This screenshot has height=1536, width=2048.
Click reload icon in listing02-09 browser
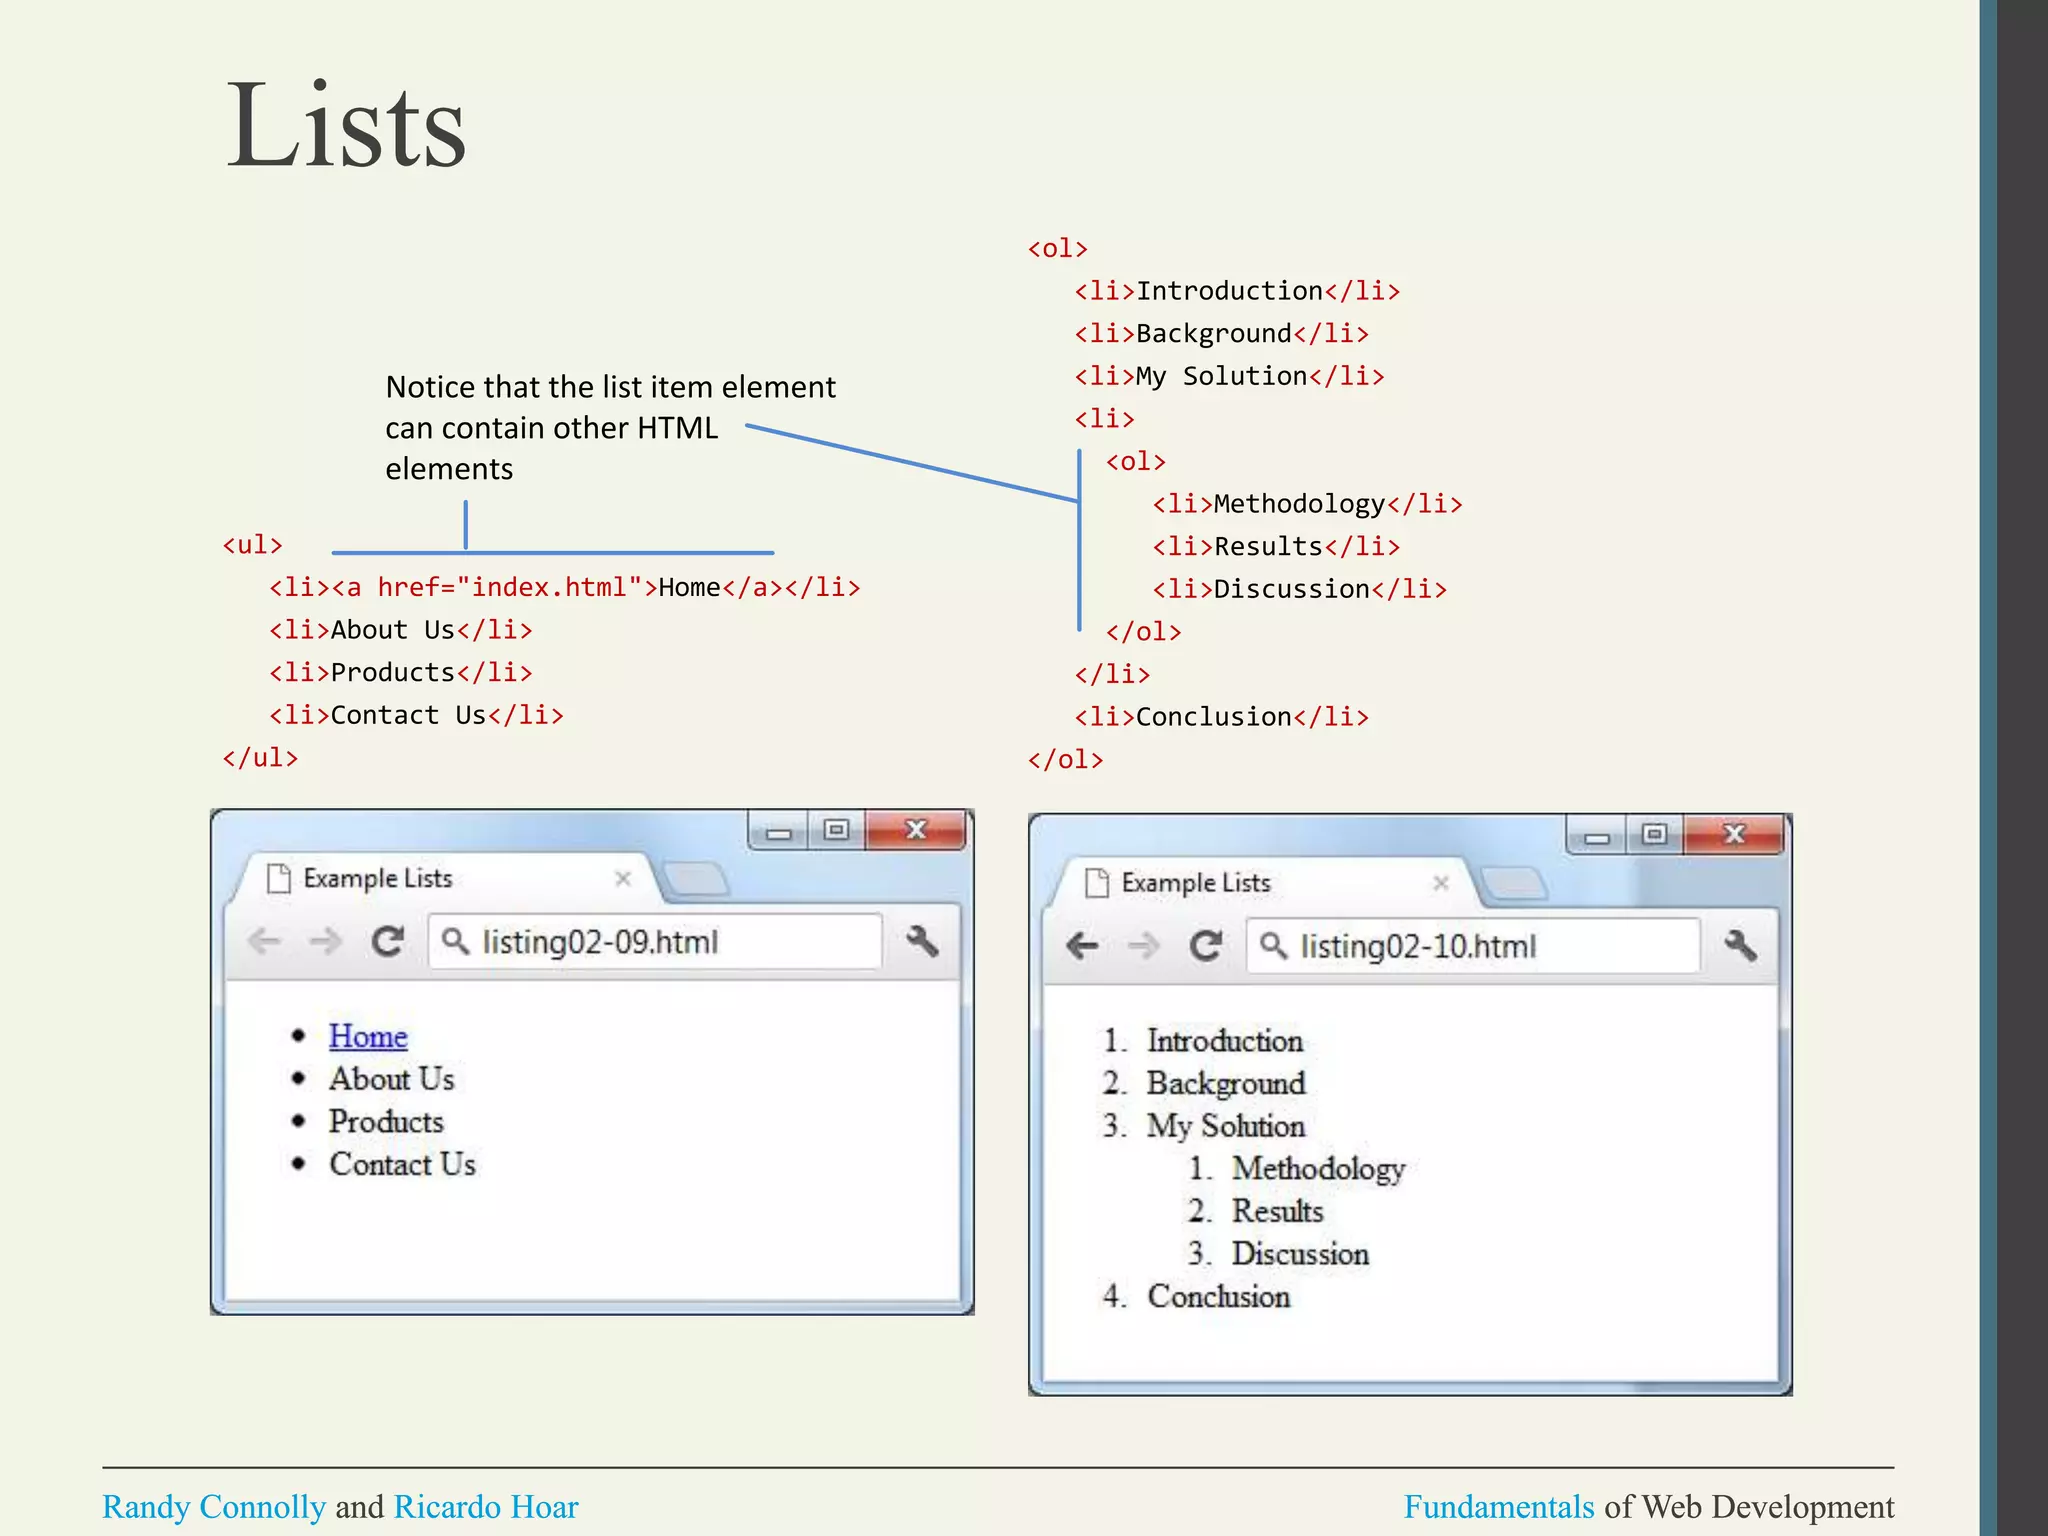coord(387,941)
